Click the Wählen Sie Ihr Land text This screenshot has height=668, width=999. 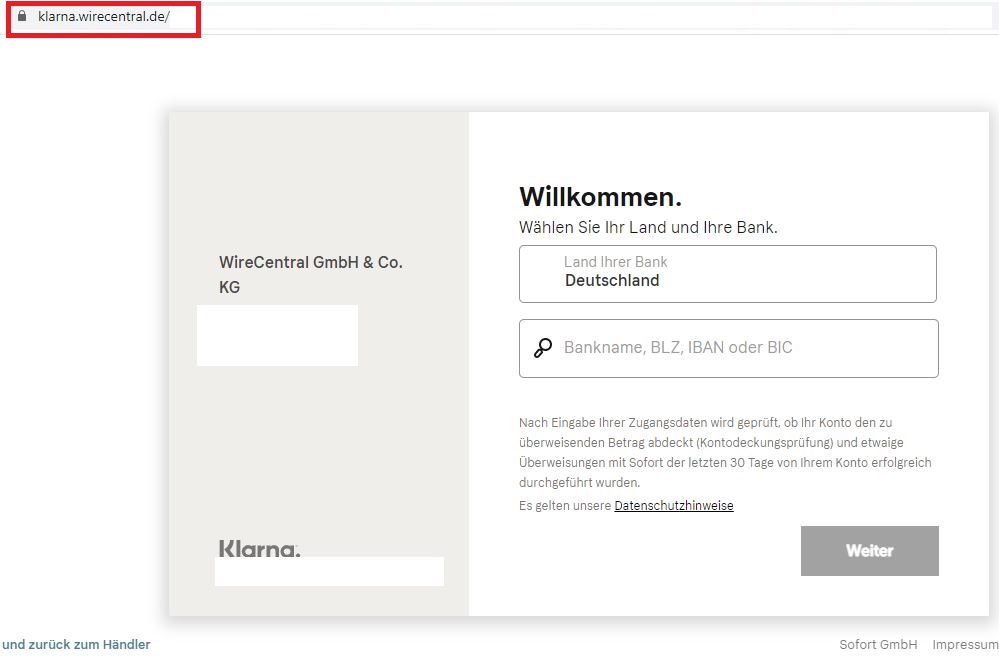[648, 228]
